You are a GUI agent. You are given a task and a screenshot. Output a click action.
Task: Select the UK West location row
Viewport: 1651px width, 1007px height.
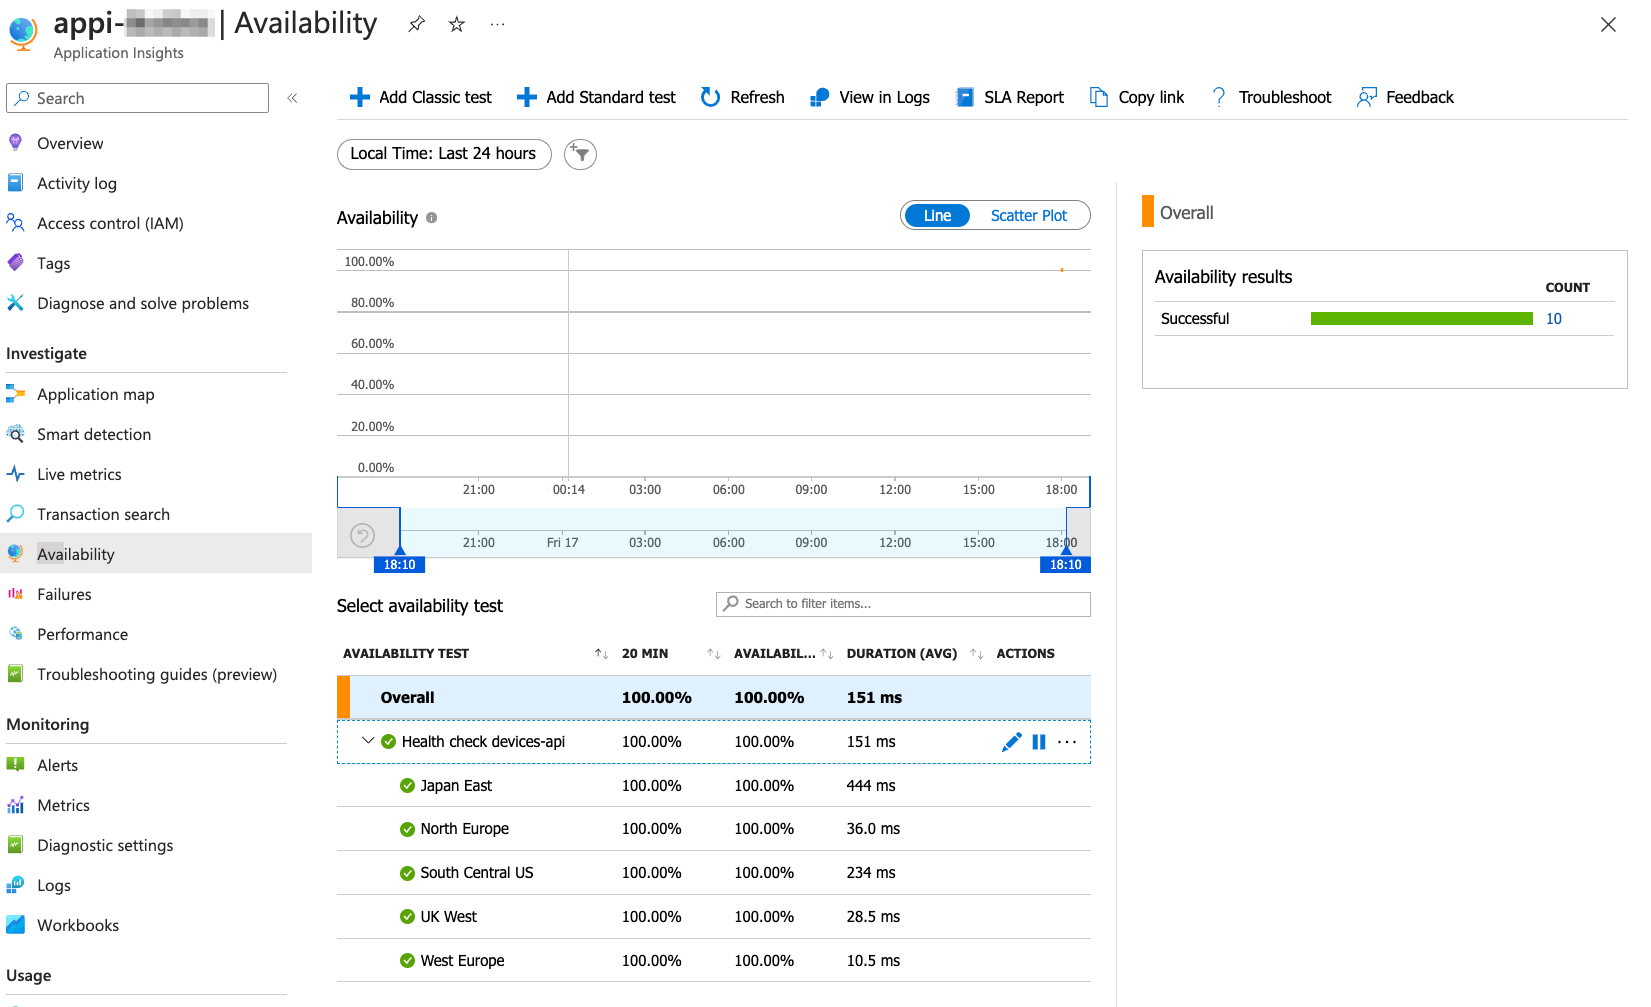point(714,917)
